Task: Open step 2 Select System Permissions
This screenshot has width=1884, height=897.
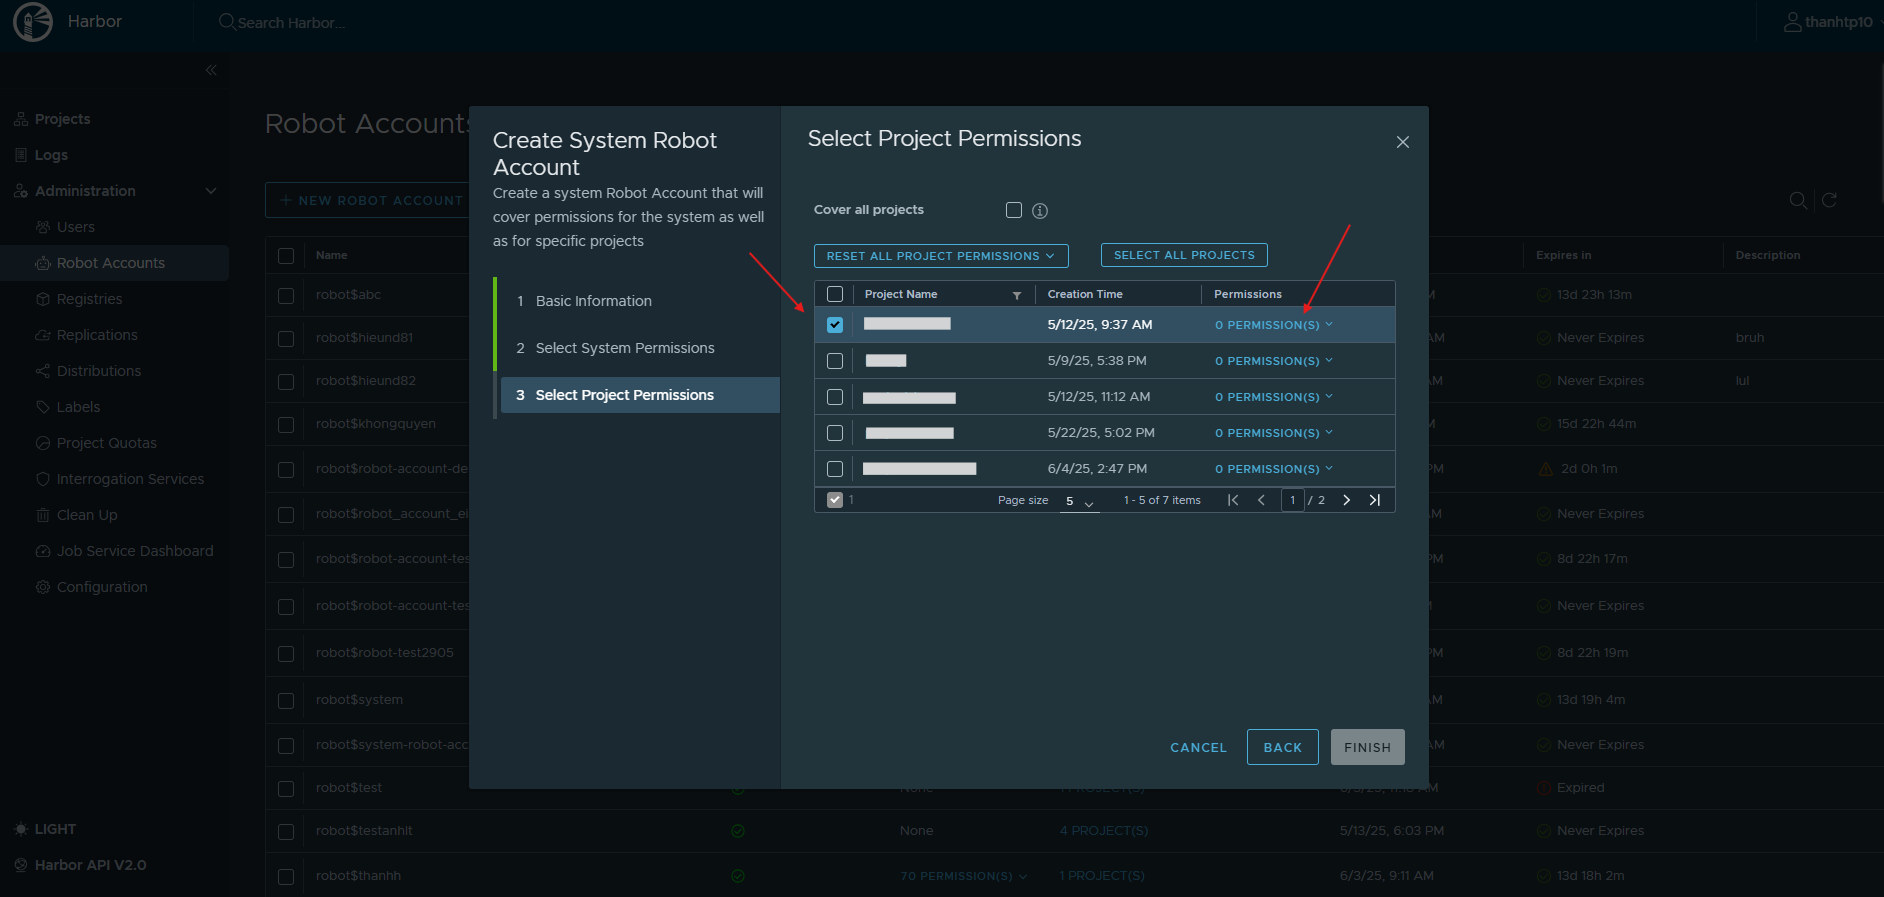Action: pyautogui.click(x=624, y=348)
